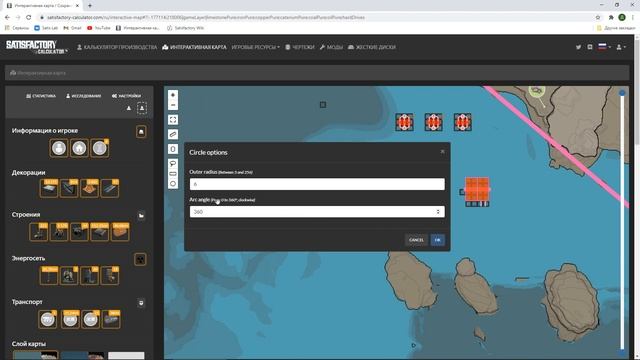640x360 pixels.
Task: Open Интерактивная карта page
Action: pos(194,47)
